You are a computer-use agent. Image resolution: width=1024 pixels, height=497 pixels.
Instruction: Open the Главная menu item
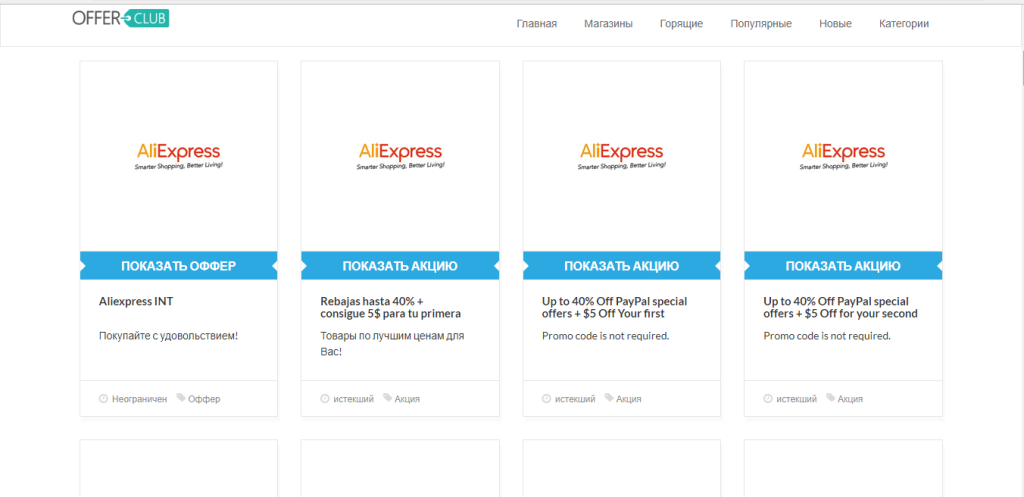(536, 24)
